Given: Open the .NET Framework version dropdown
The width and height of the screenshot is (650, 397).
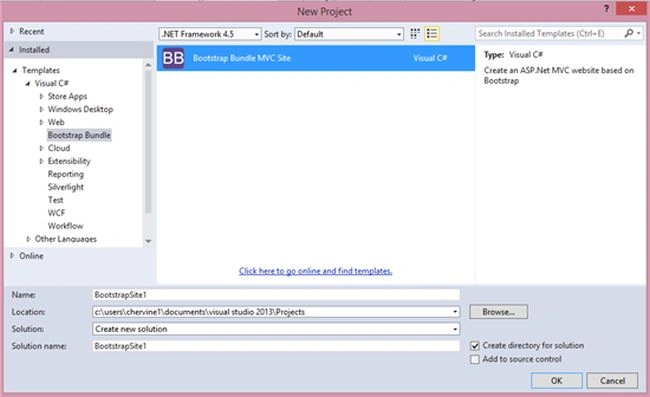Looking at the screenshot, I should (x=210, y=34).
